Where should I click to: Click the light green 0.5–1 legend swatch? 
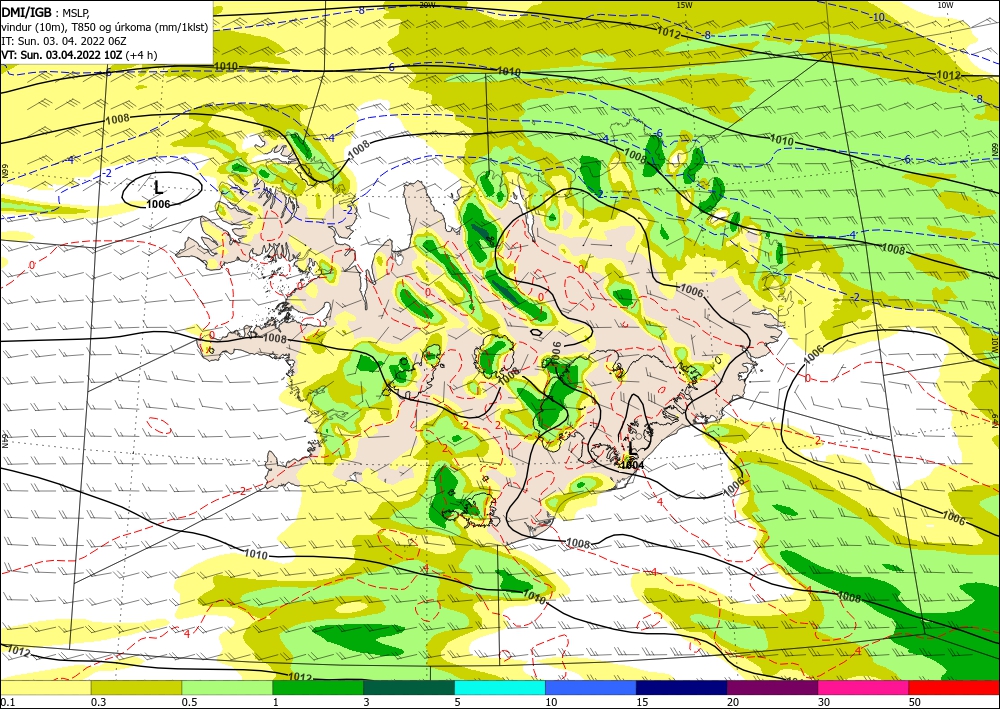pos(227,687)
